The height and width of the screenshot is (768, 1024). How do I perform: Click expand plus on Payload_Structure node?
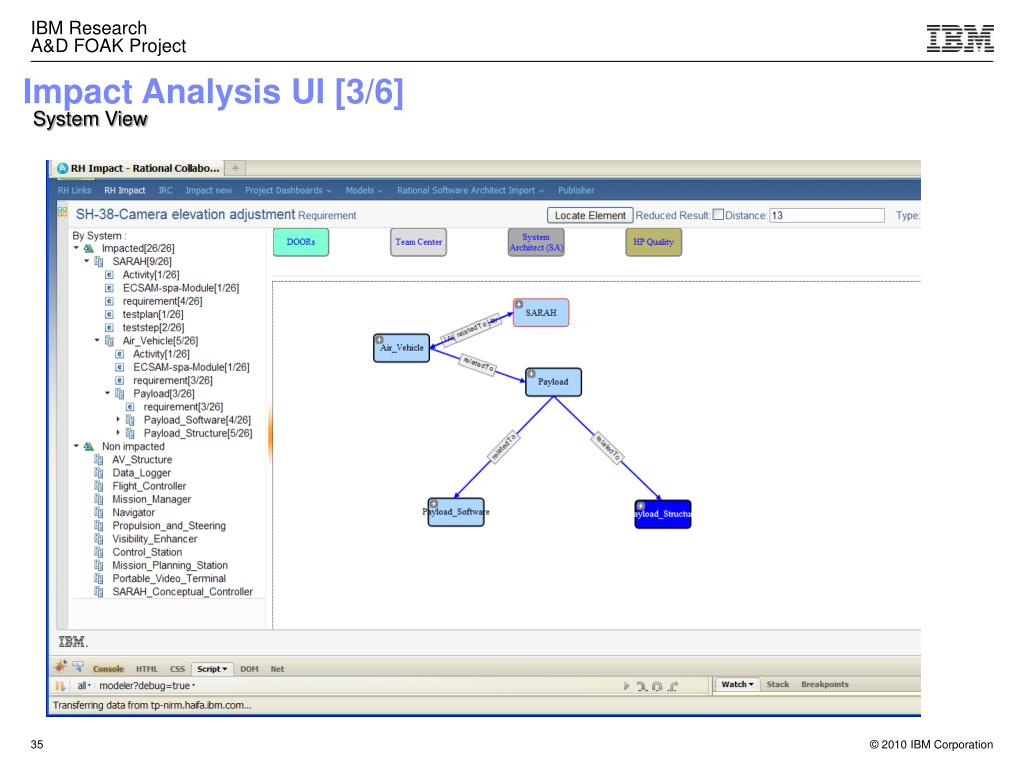[641, 505]
